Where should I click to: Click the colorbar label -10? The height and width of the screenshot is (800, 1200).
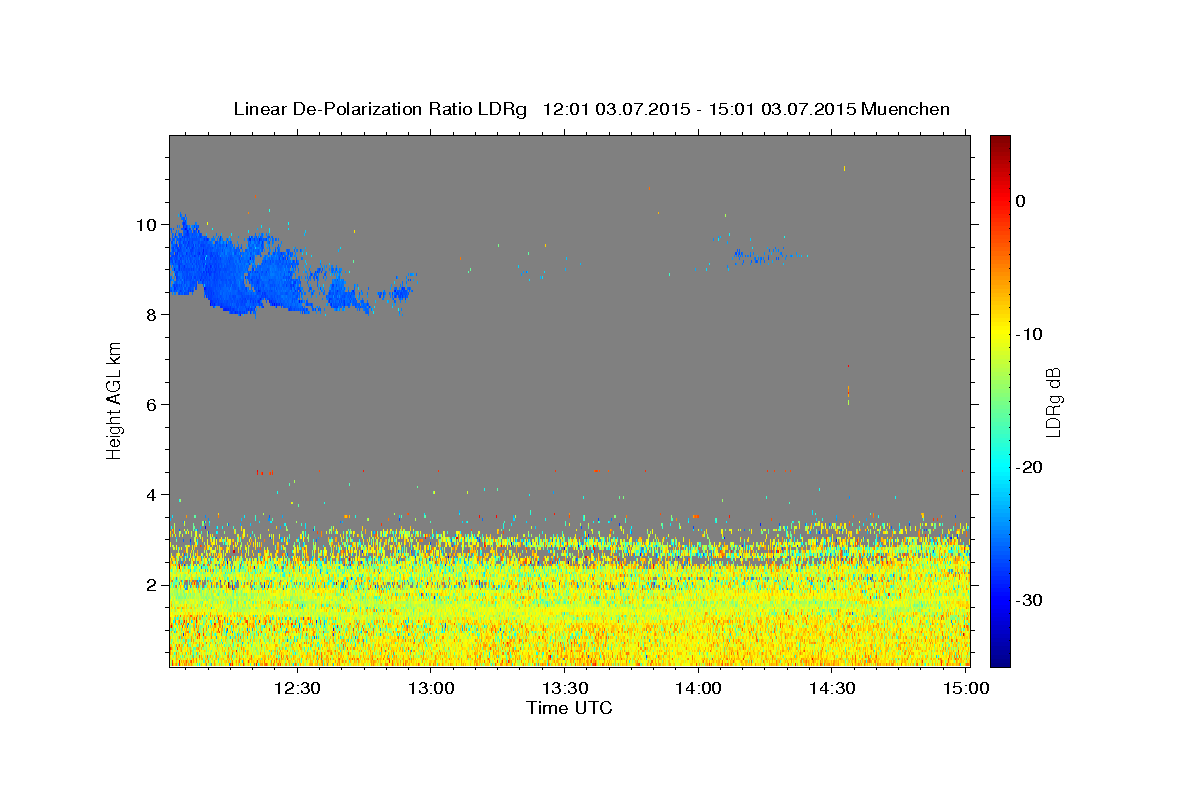(x=1028, y=334)
